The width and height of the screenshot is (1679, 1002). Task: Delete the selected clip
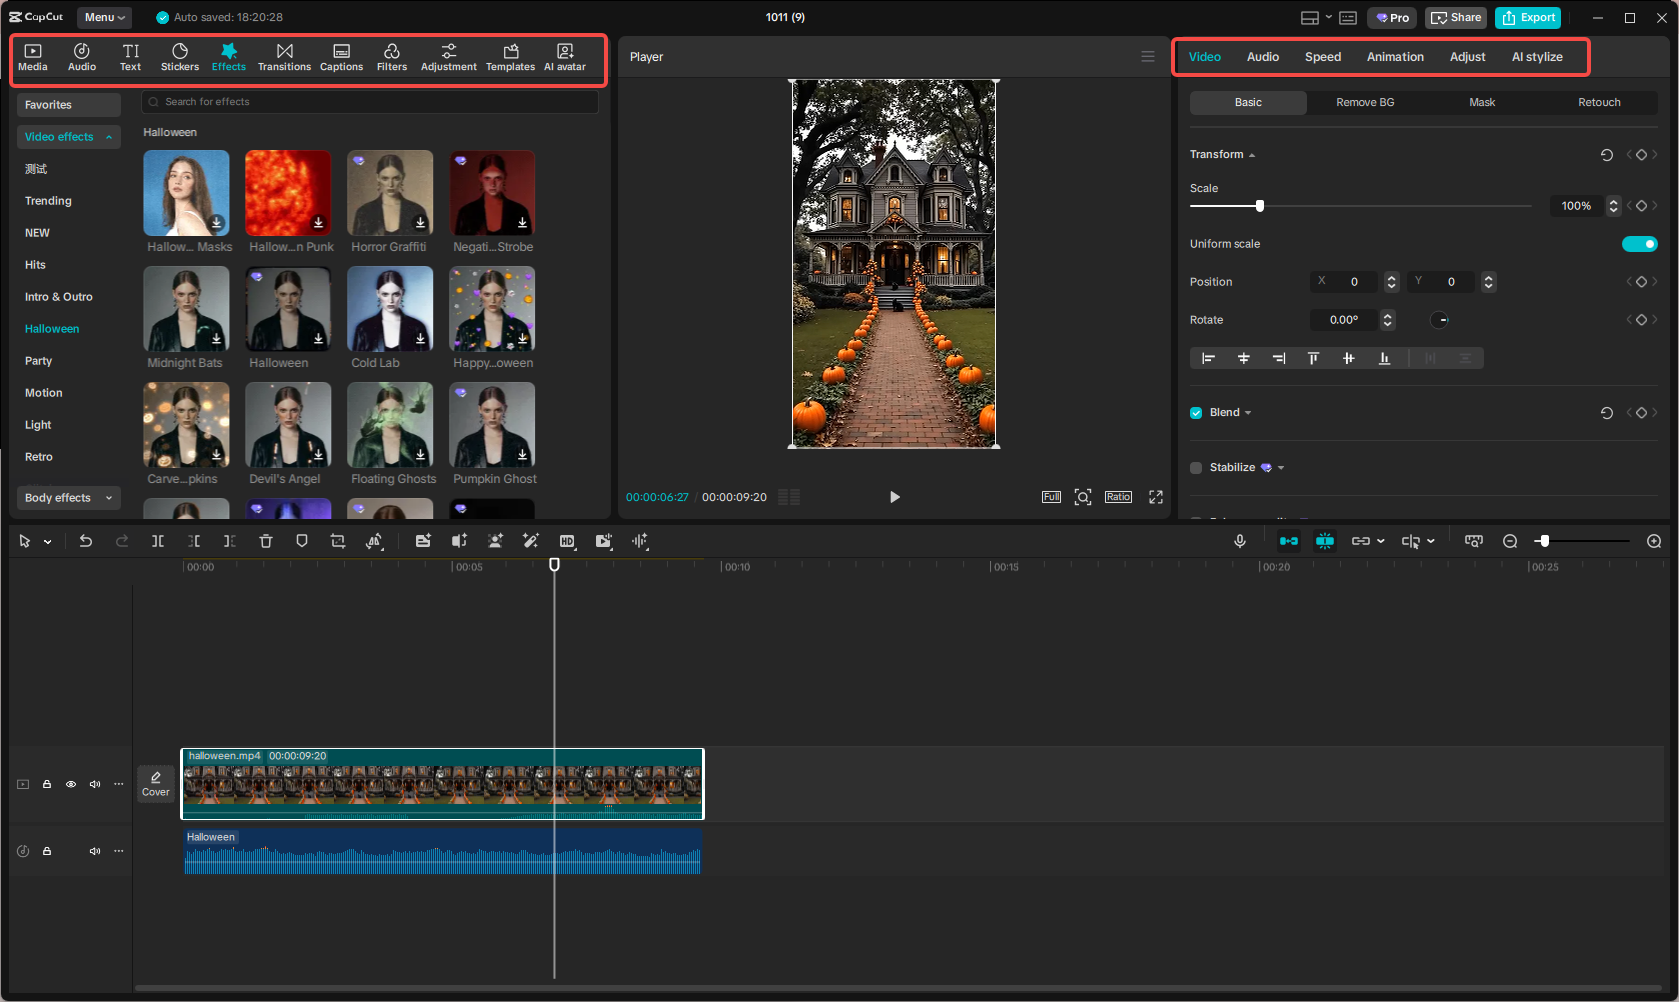click(265, 541)
